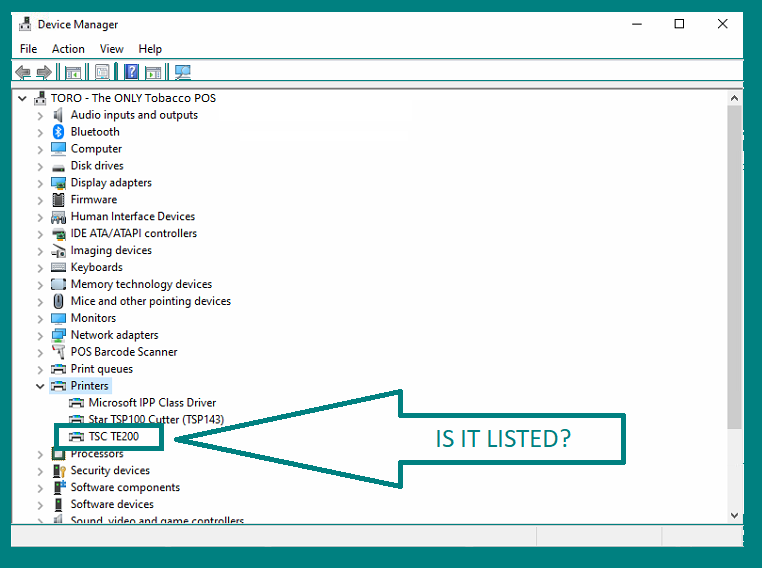The width and height of the screenshot is (762, 568).
Task: Select the Imaging devices label
Action: pos(111,250)
